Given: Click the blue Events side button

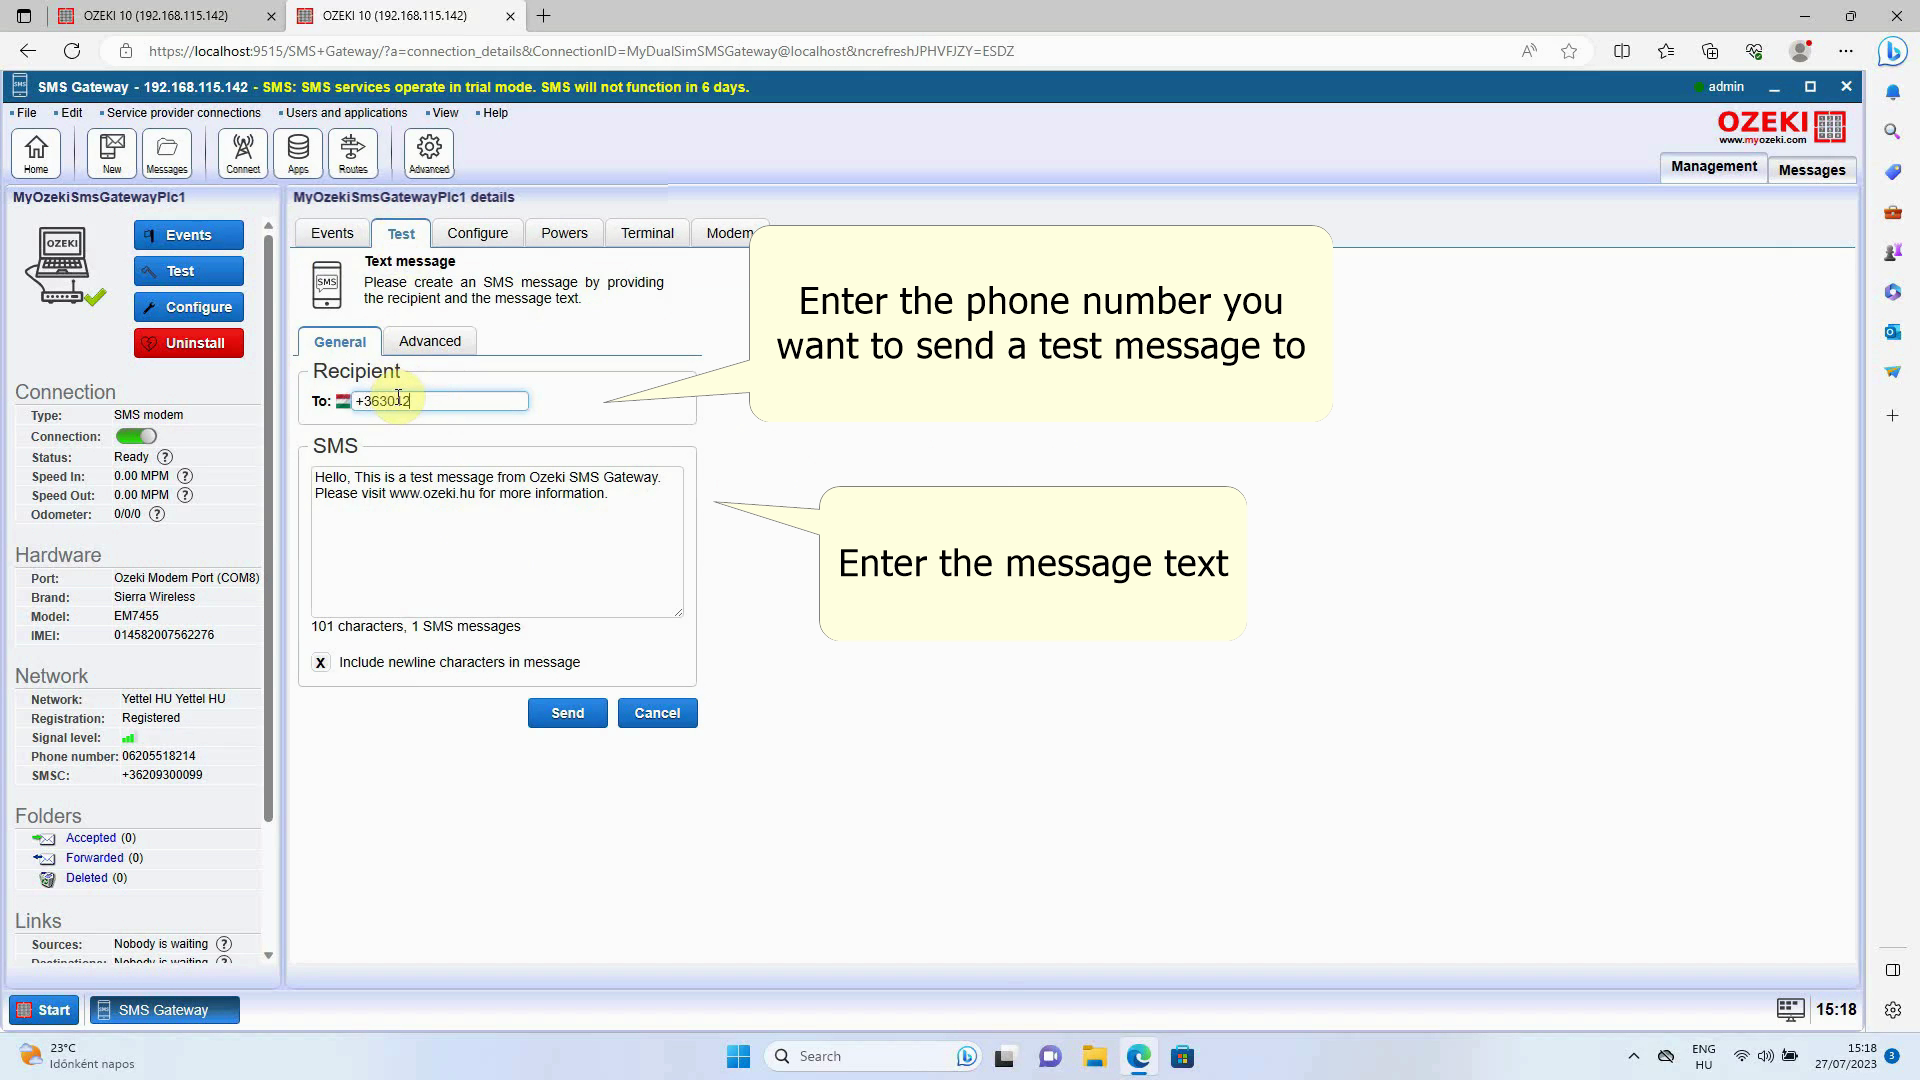Looking at the screenshot, I should (189, 235).
